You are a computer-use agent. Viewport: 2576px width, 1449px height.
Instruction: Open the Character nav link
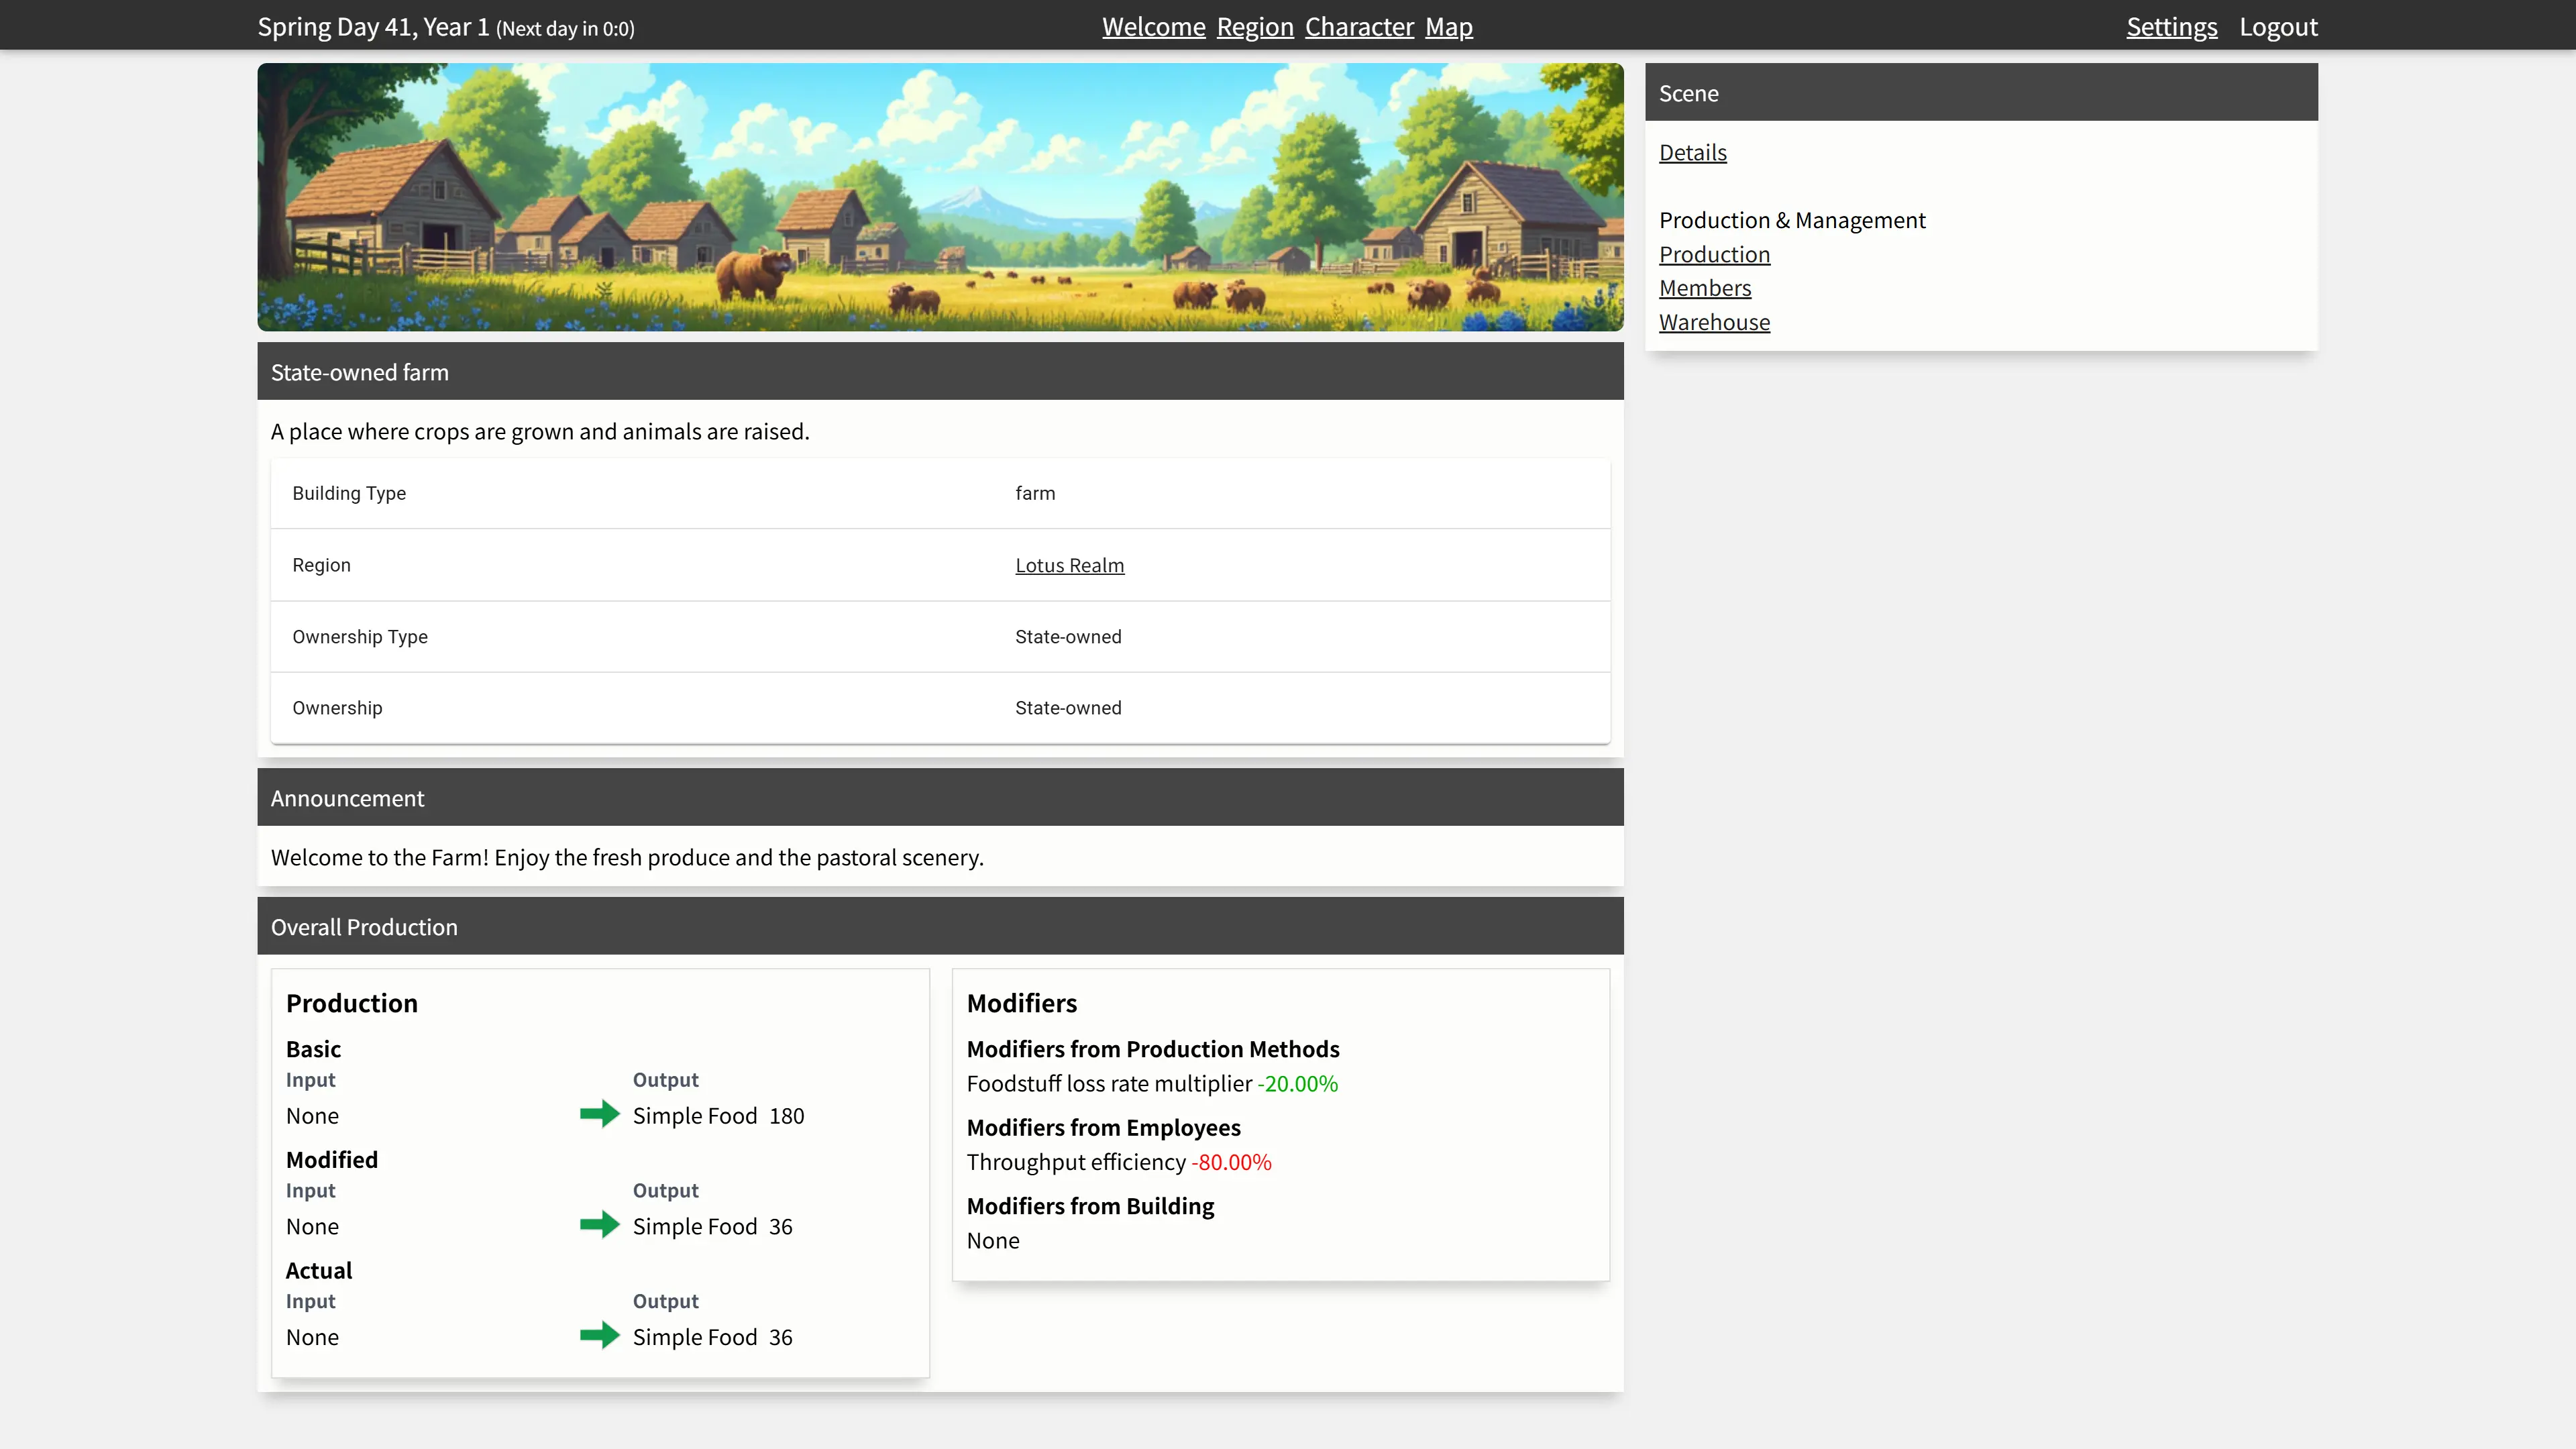click(1359, 27)
